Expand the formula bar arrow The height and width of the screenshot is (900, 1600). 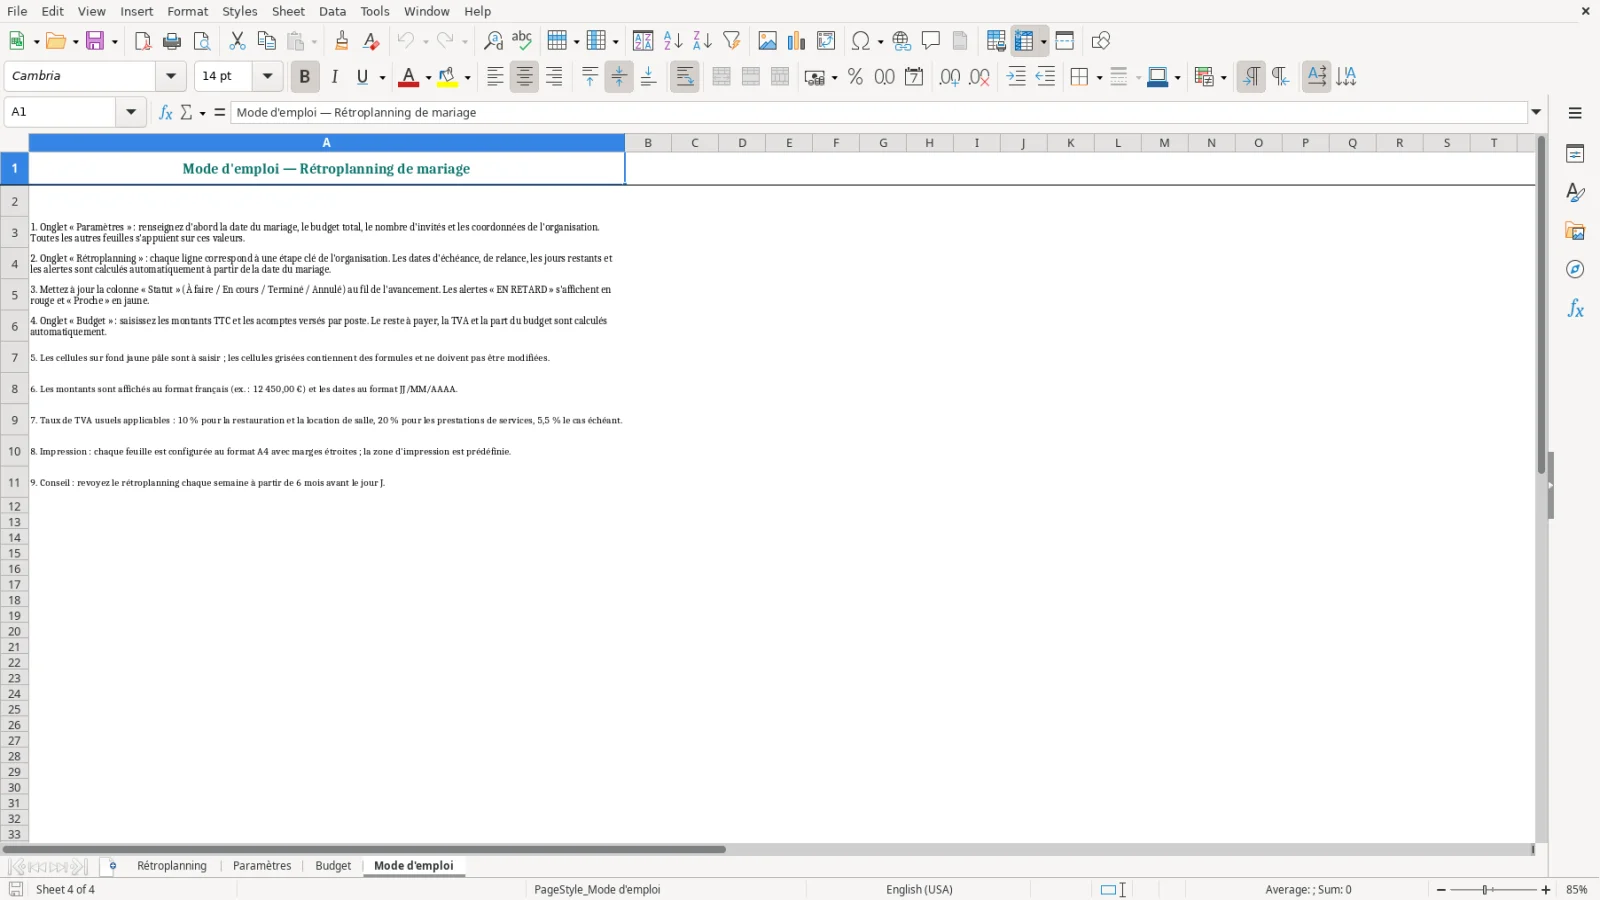[1537, 112]
